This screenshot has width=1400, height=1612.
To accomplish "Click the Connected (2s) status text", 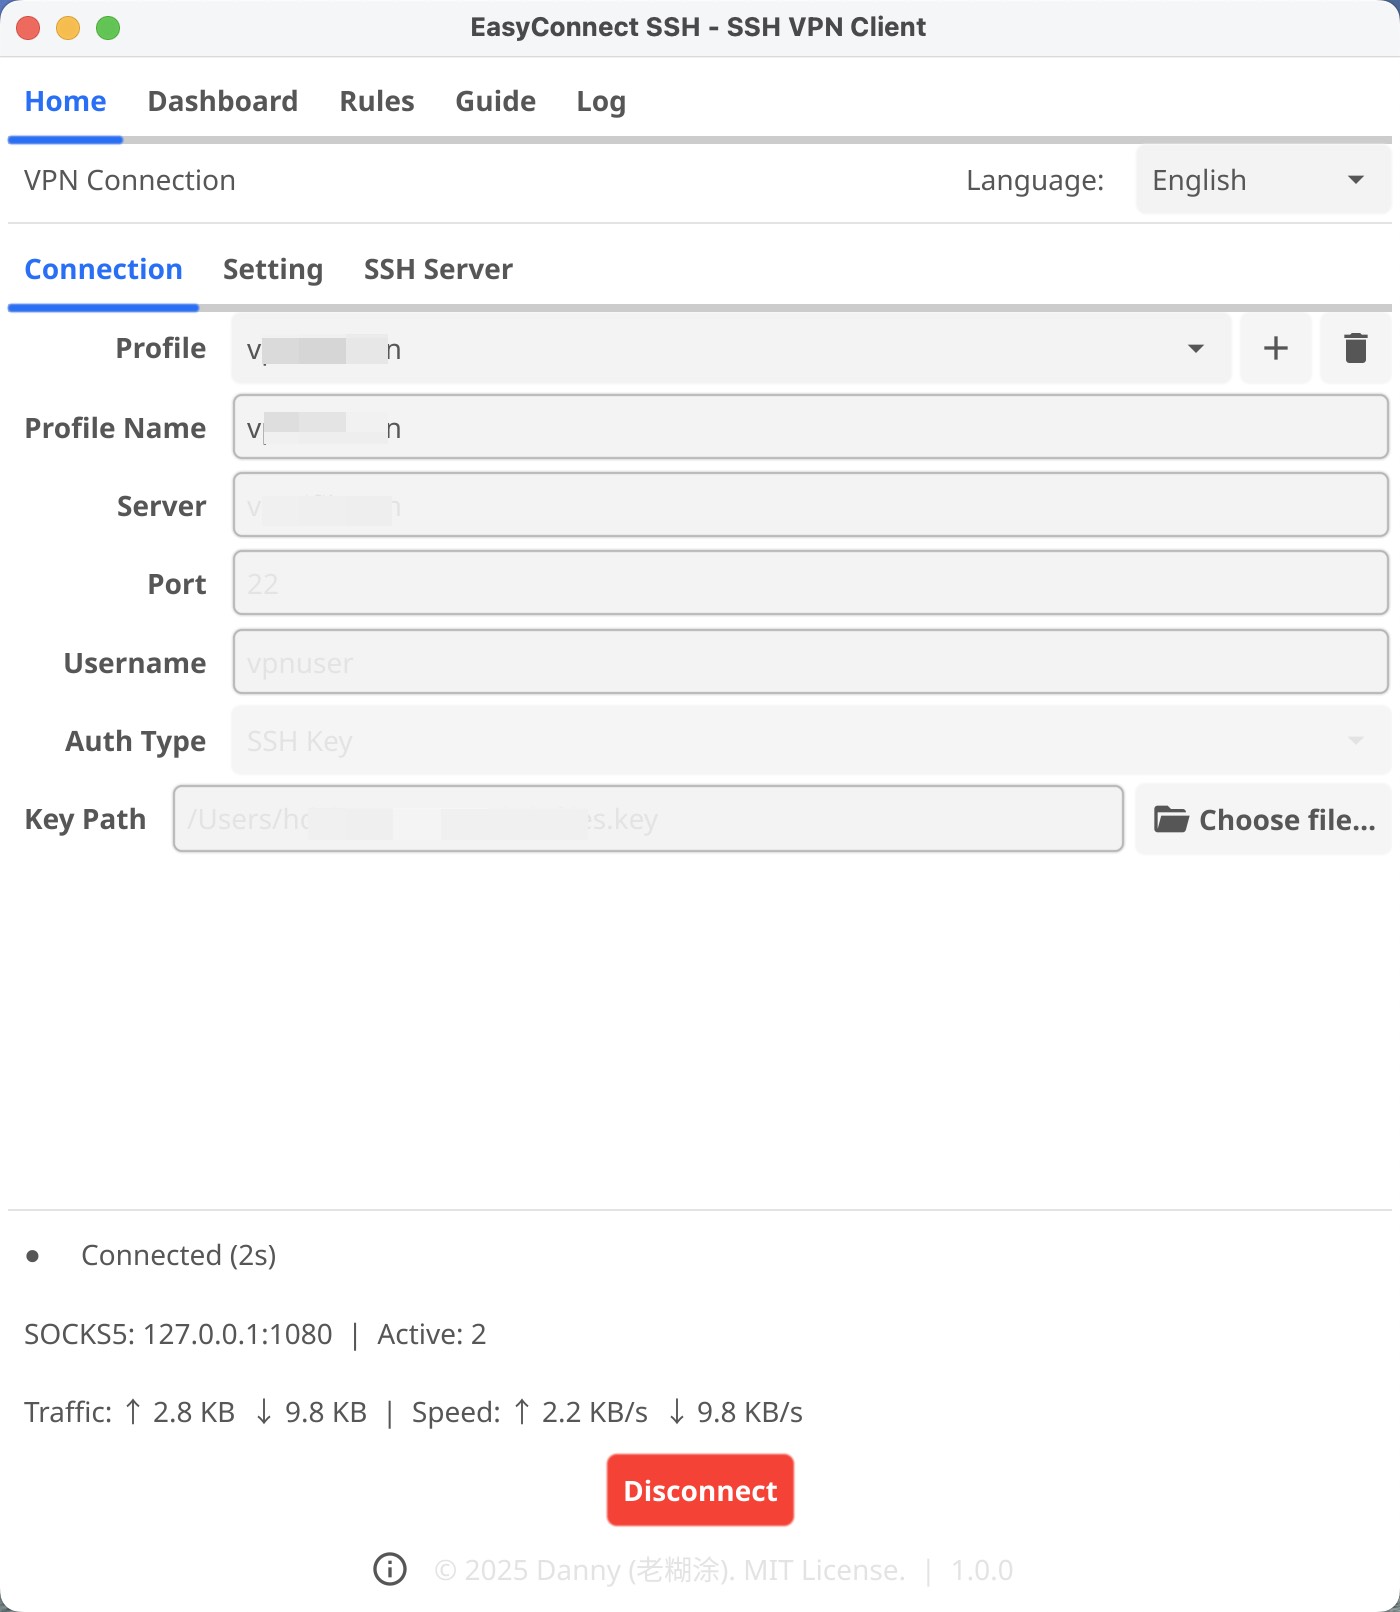I will click(x=179, y=1256).
